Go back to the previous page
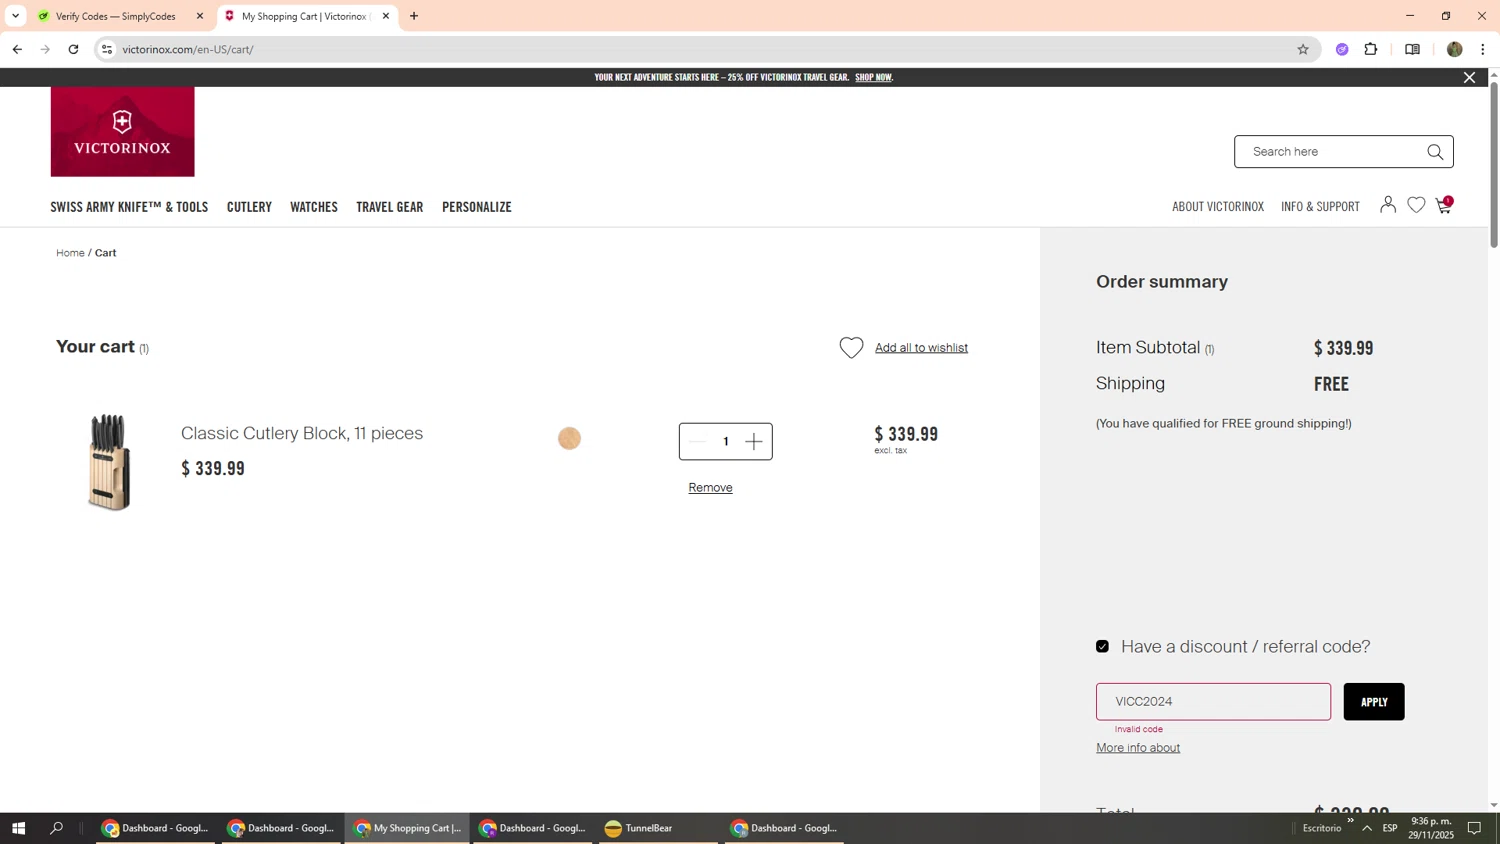Screen dimensions: 1500x844 [x=17, y=49]
